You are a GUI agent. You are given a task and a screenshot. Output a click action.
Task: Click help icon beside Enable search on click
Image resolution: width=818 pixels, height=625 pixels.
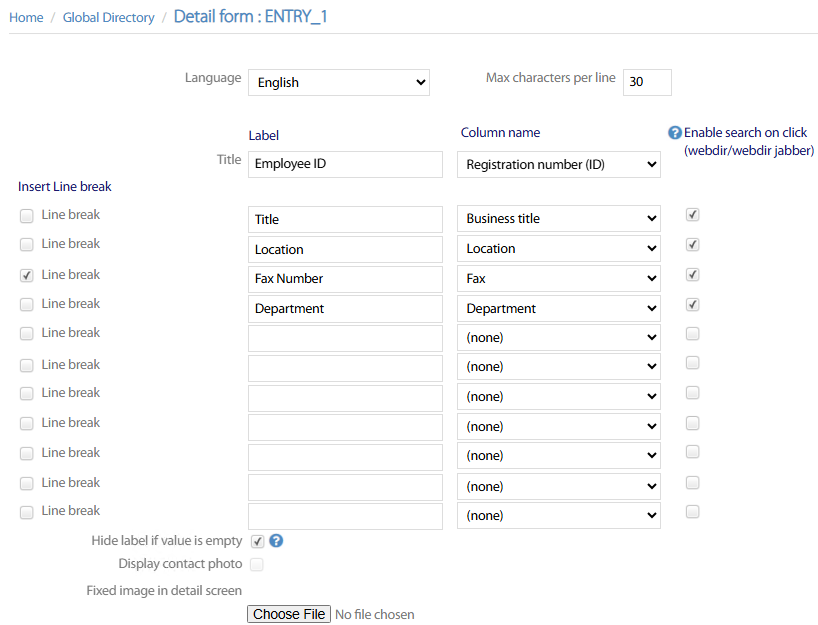coord(675,133)
